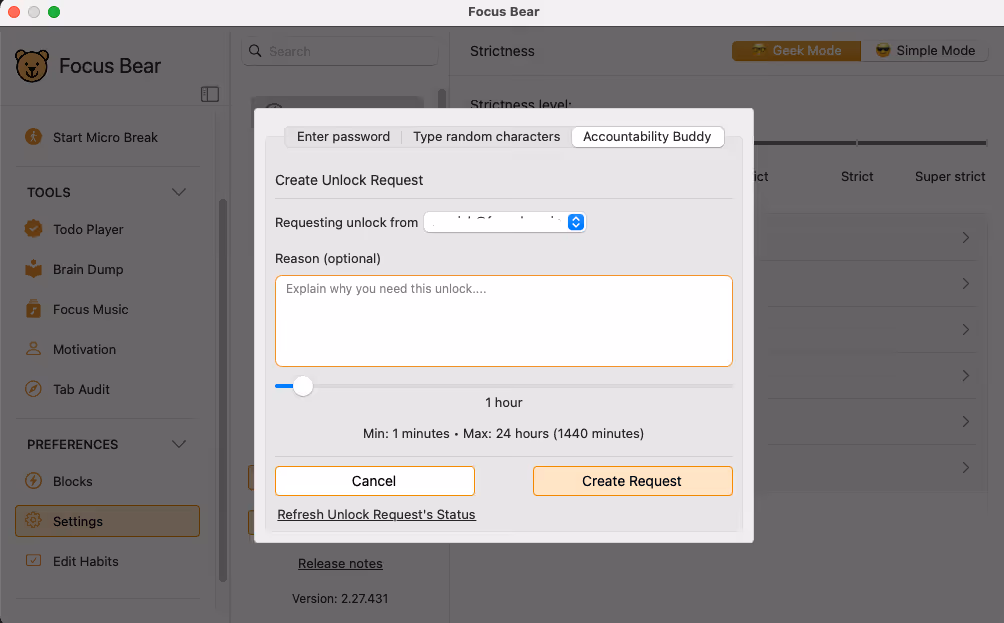Toggle the sidebar panel icon
1004x623 pixels.
click(209, 94)
